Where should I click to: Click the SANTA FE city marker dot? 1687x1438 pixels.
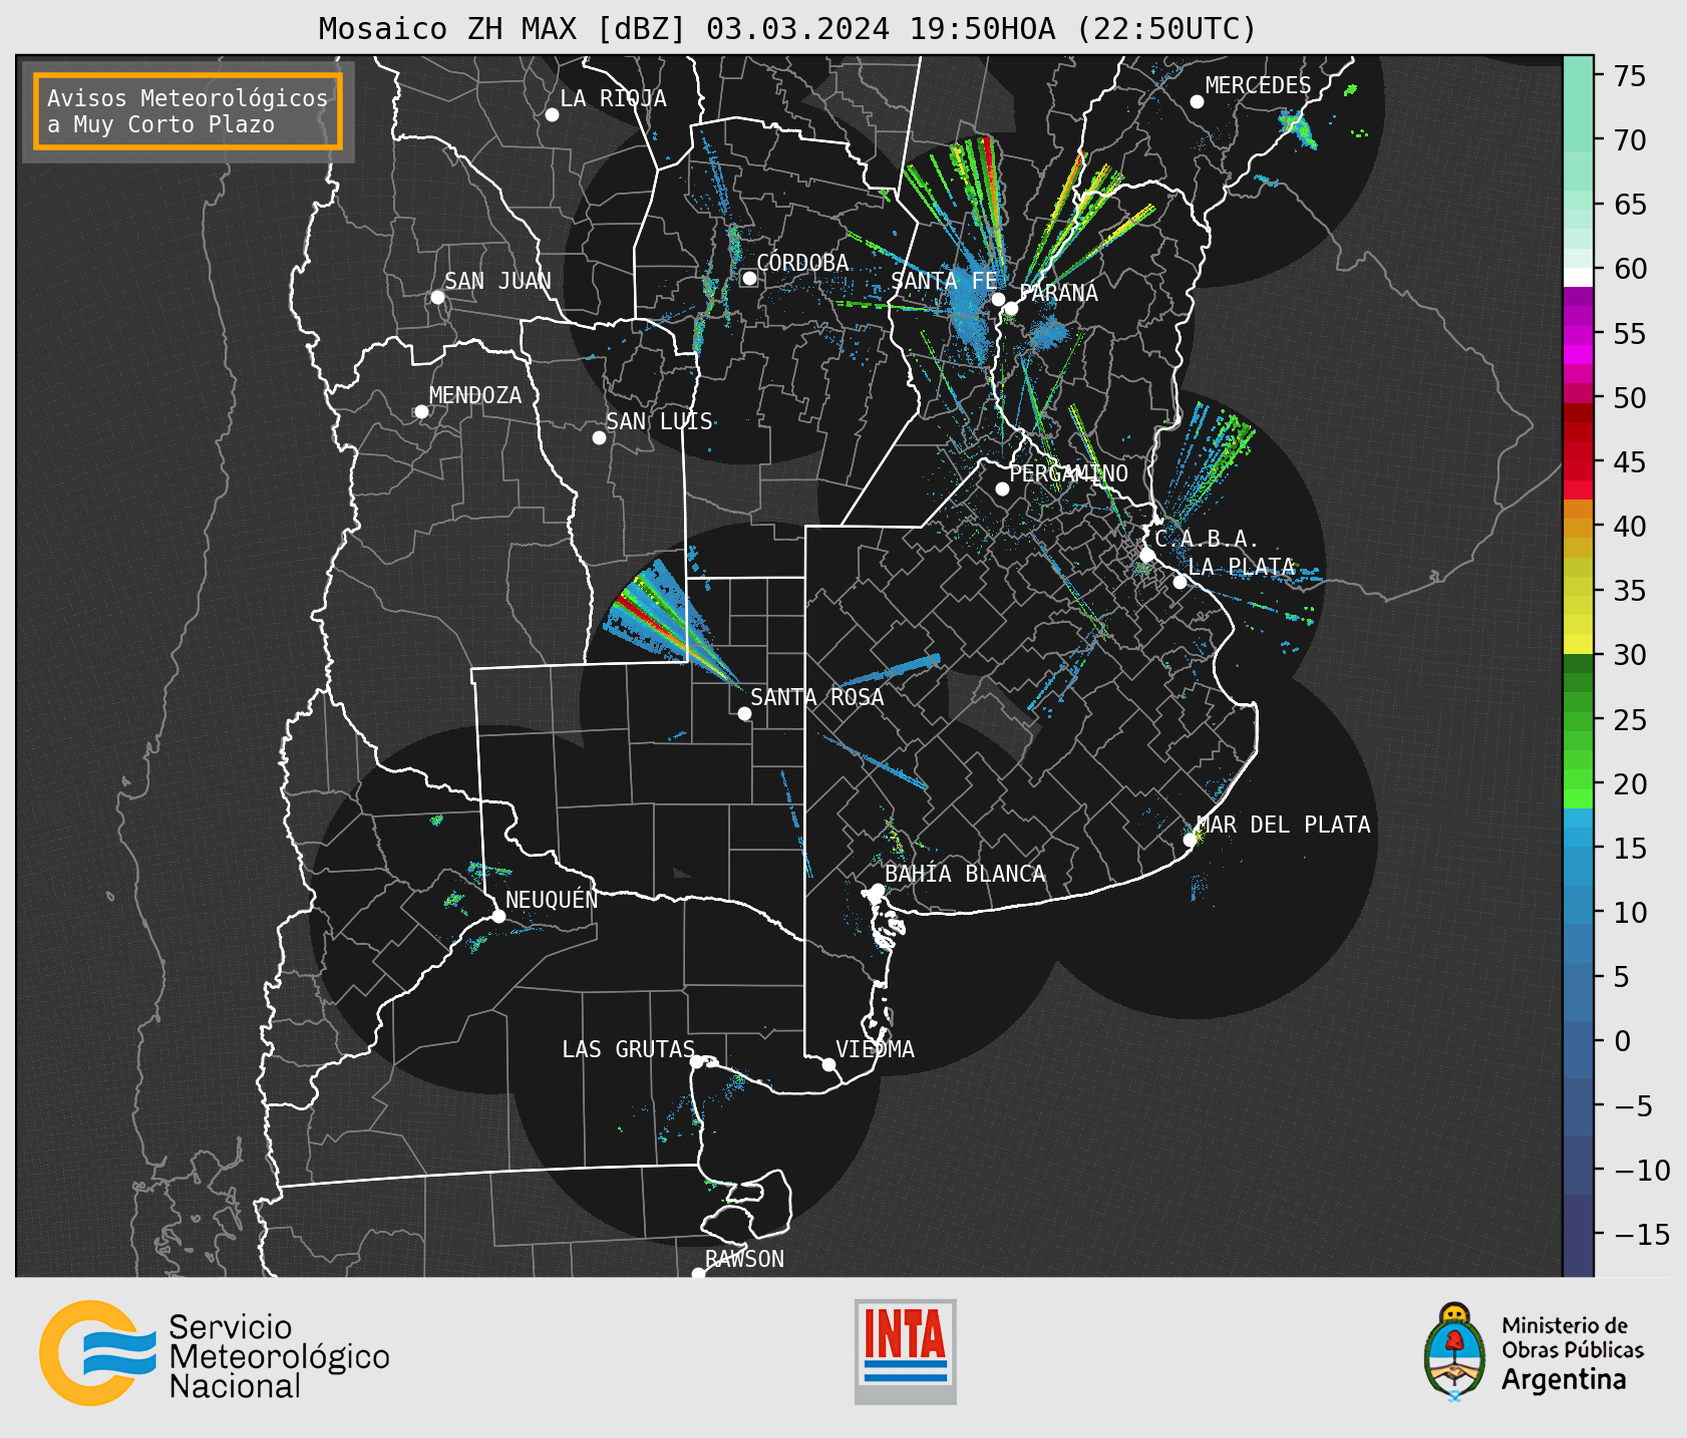pyautogui.click(x=998, y=299)
